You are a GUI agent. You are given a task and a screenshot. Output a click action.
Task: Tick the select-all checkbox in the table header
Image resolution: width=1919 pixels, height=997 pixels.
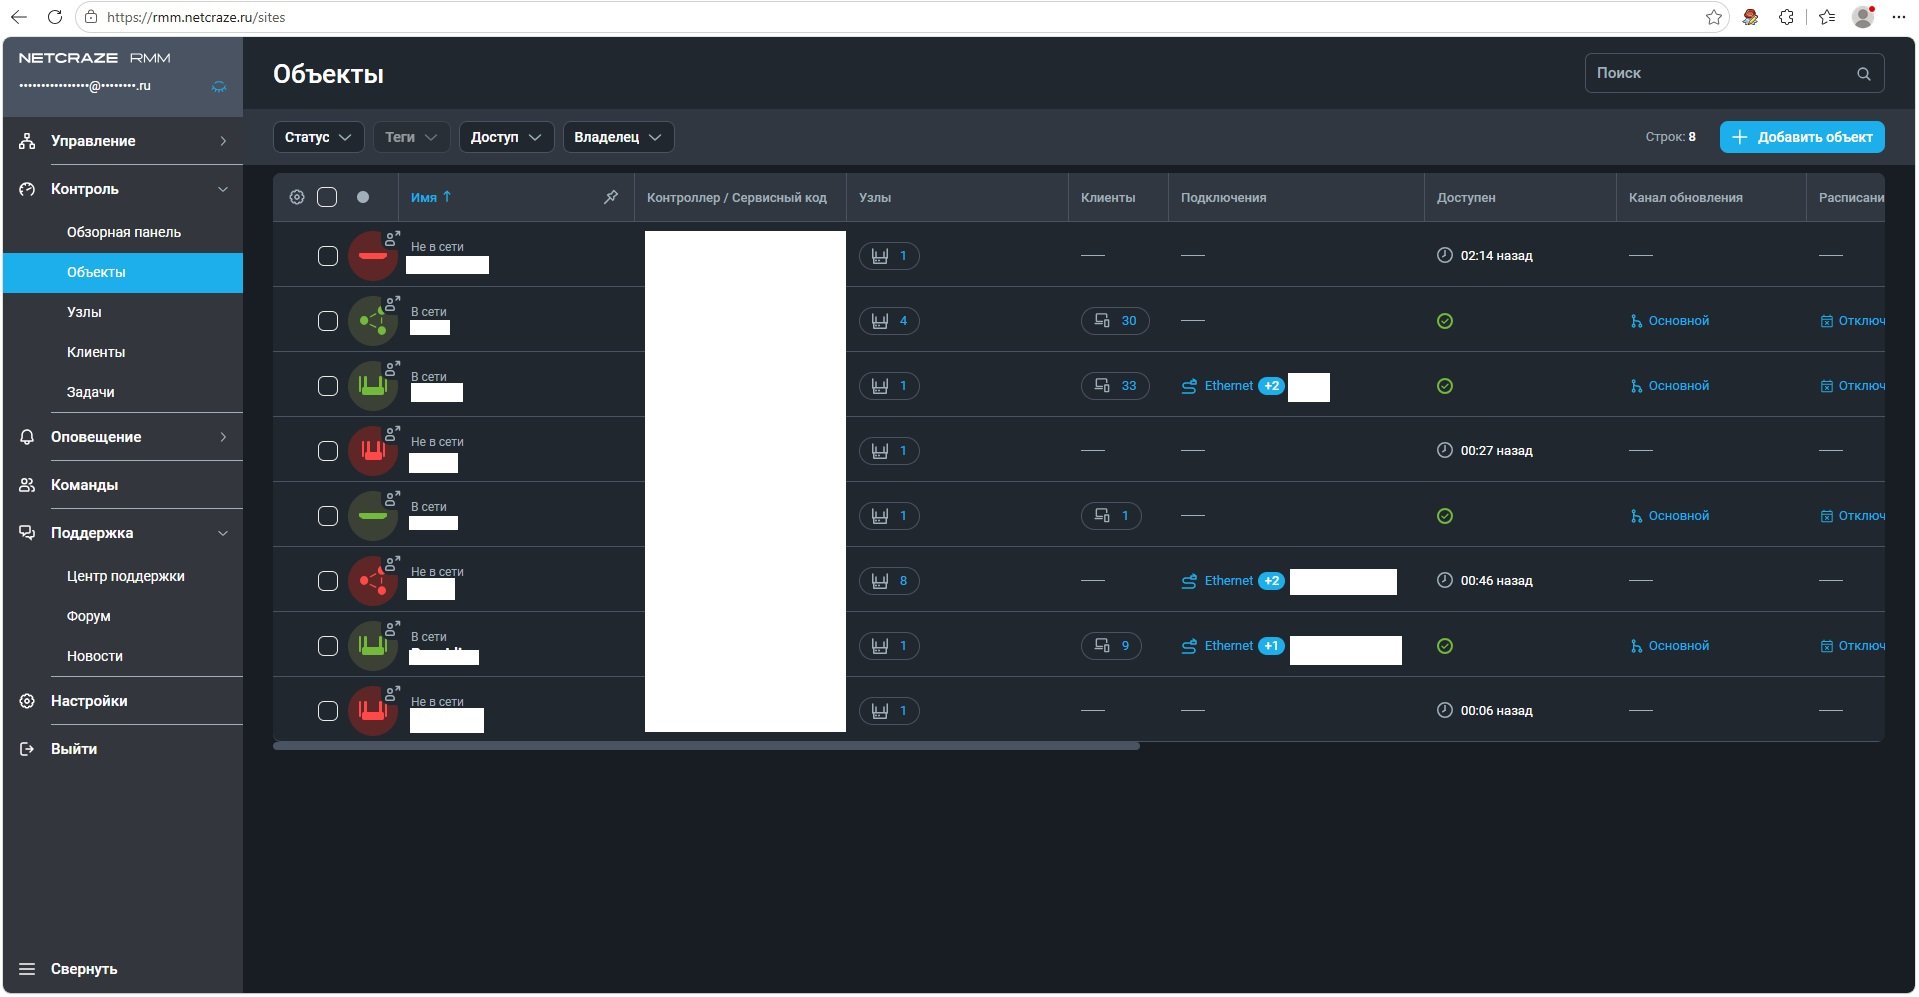pyautogui.click(x=327, y=197)
